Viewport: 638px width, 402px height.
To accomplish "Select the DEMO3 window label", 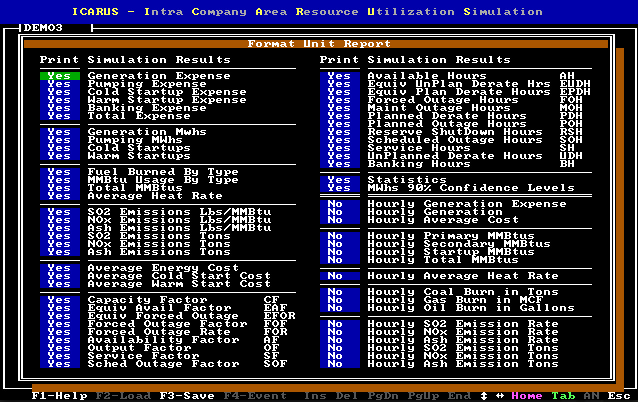I will [43, 28].
